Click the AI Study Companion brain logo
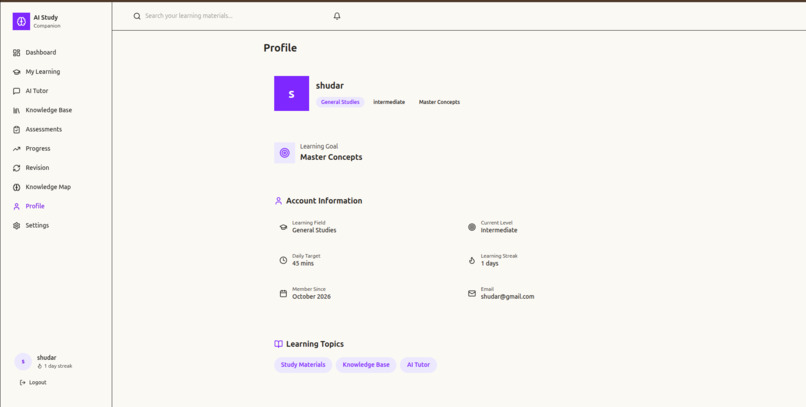 [x=21, y=22]
